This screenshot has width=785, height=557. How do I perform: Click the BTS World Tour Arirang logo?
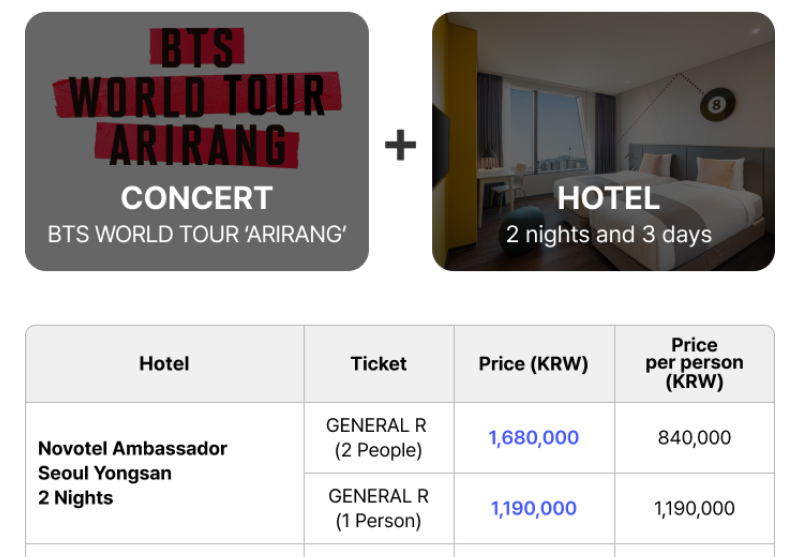point(198,95)
